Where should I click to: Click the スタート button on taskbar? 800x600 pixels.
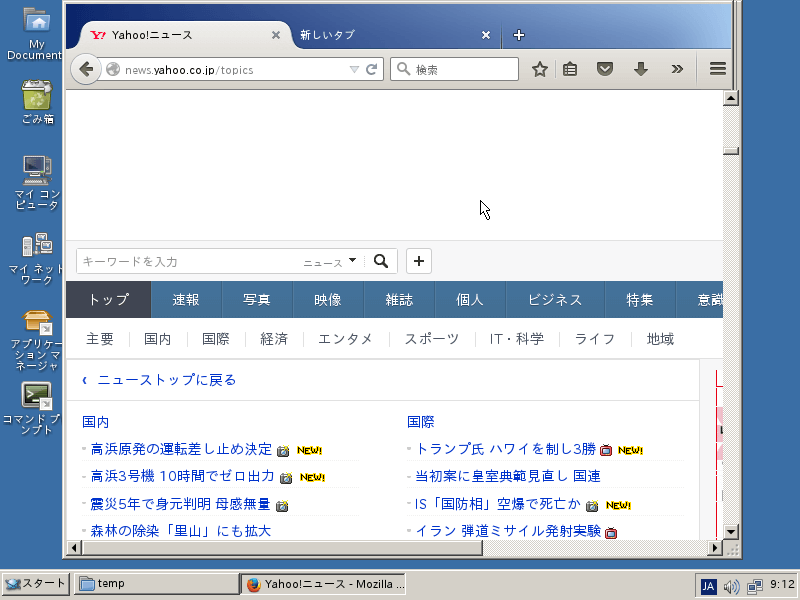click(x=35, y=584)
